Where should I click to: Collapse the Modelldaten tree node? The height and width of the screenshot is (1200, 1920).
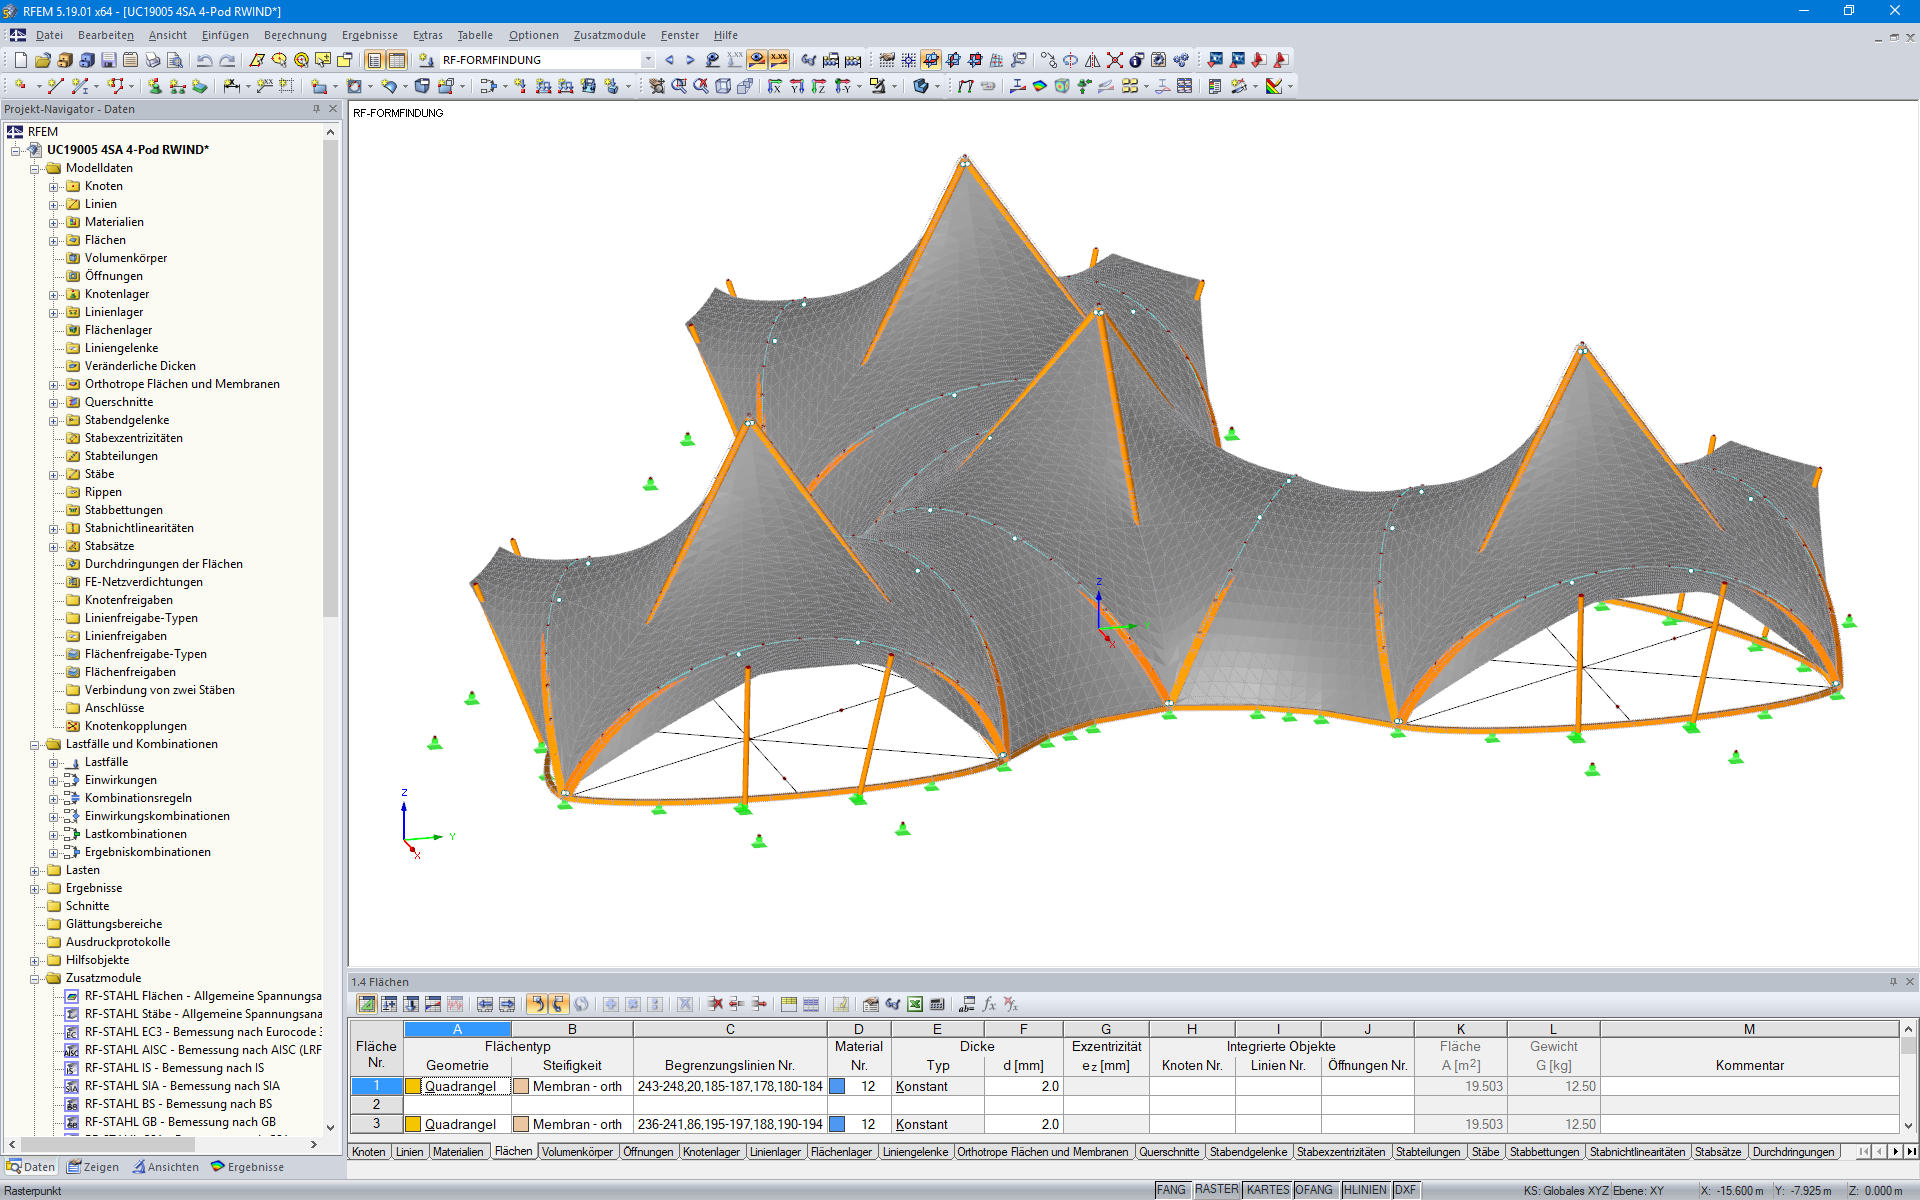[x=35, y=169]
